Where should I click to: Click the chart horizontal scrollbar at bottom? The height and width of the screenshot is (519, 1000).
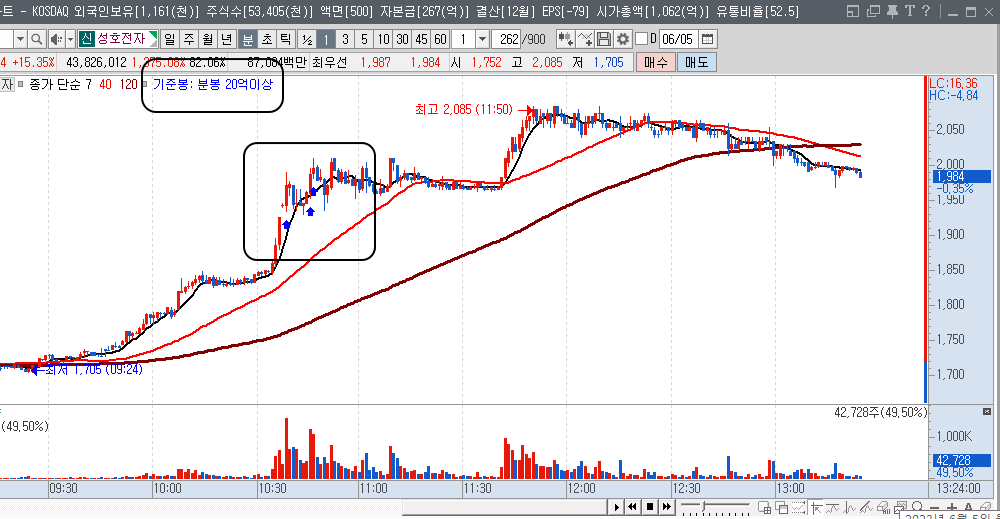[504, 508]
